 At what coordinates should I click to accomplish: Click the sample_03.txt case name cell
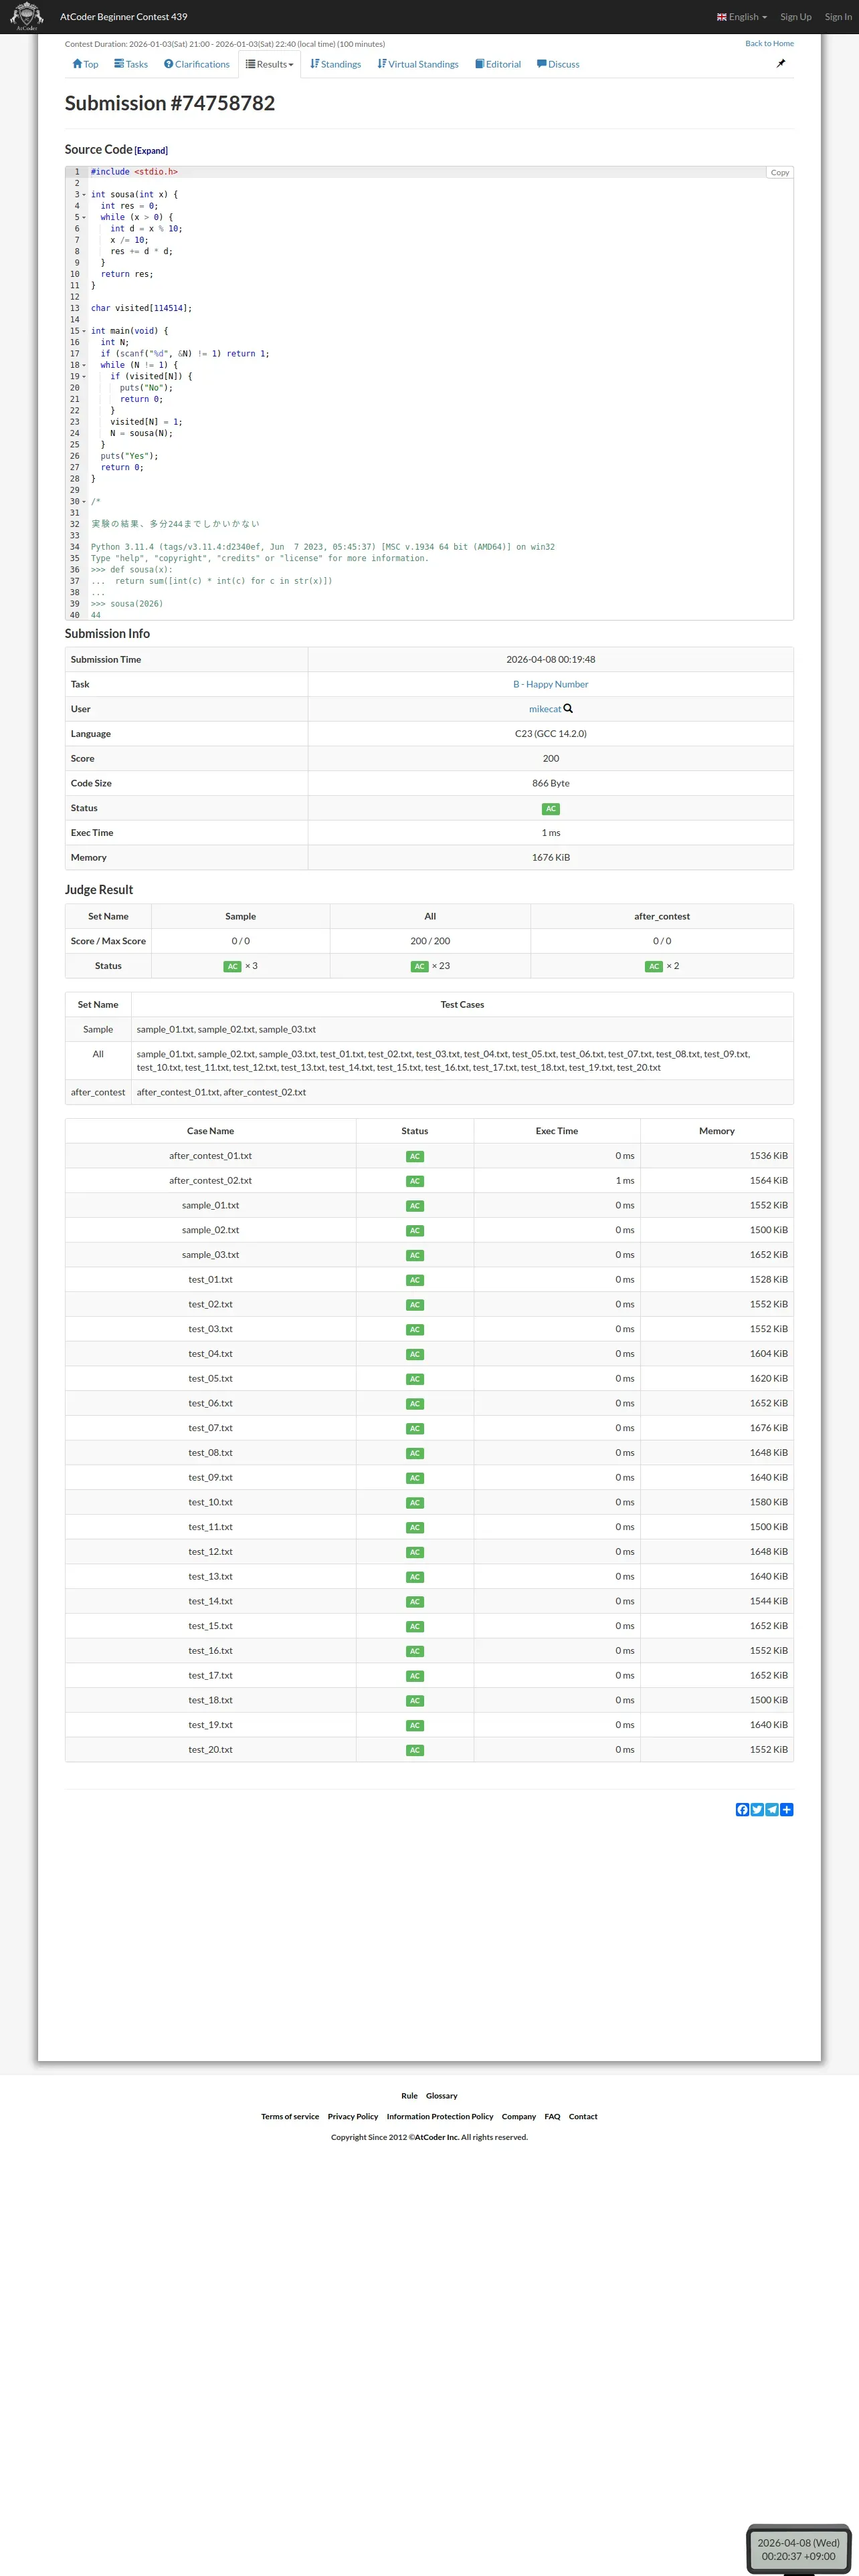(x=210, y=1255)
